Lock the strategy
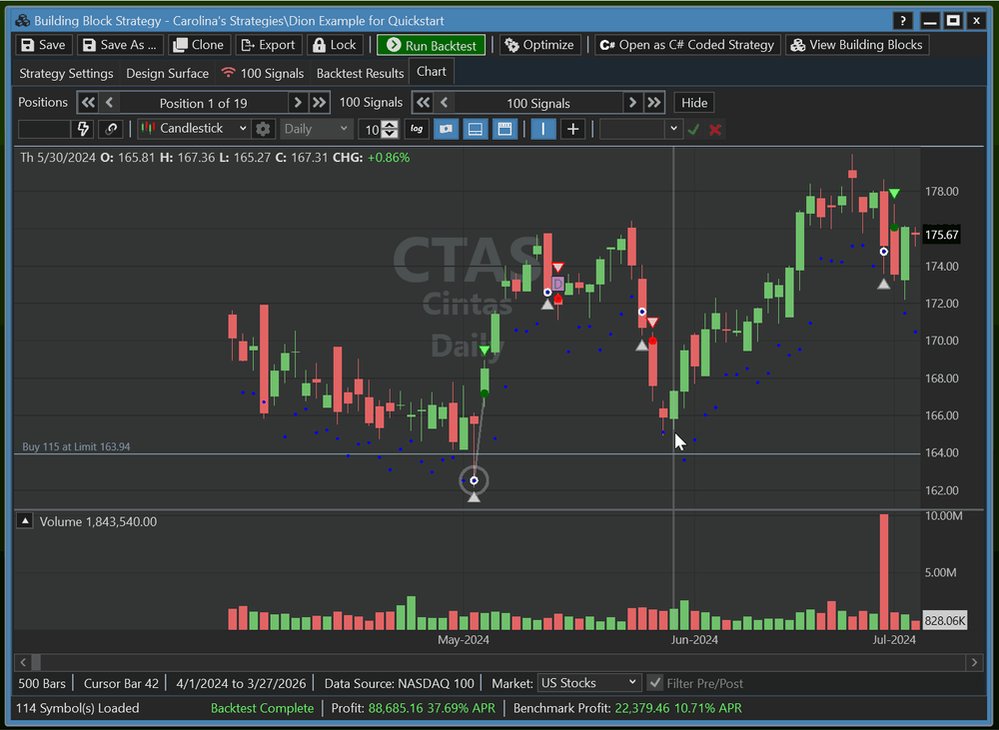Screen dimensions: 999x730 [335, 45]
